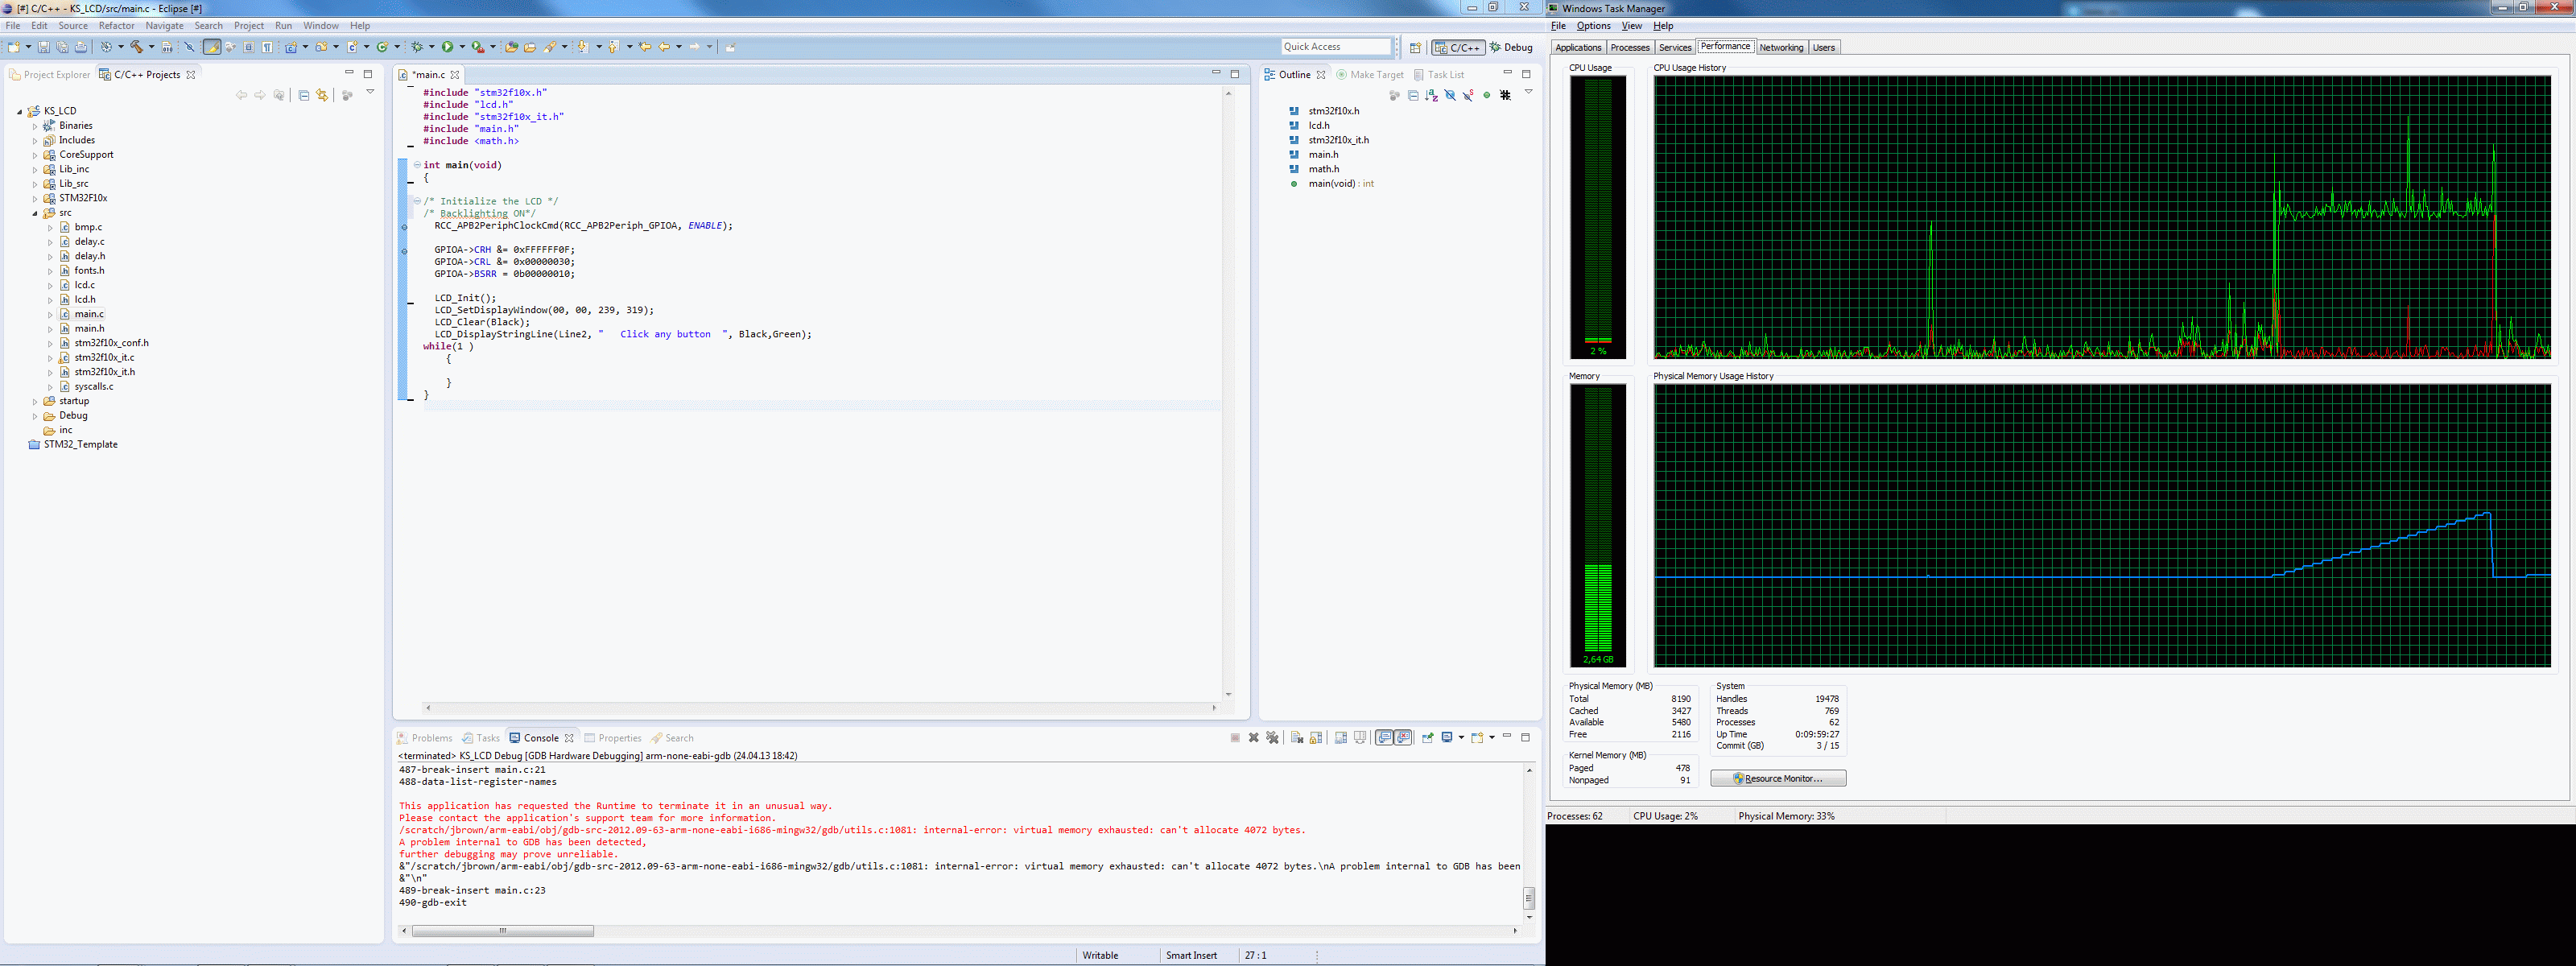
Task: Click Last Edit Location icon in toolbar
Action: pos(645,47)
